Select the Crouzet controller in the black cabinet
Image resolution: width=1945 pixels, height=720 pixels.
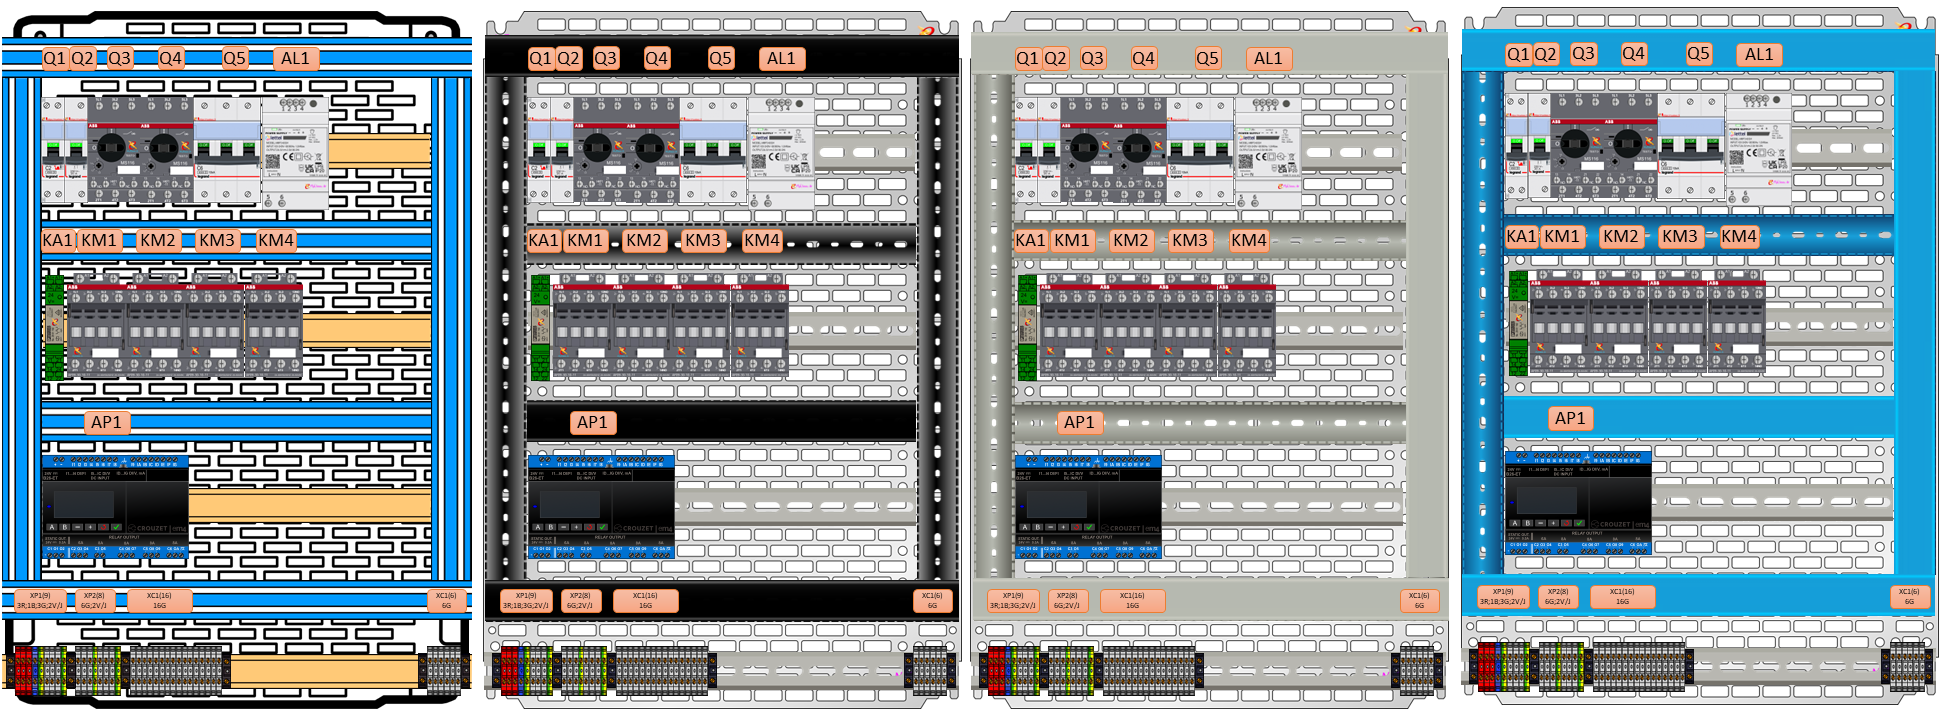pyautogui.click(x=601, y=506)
